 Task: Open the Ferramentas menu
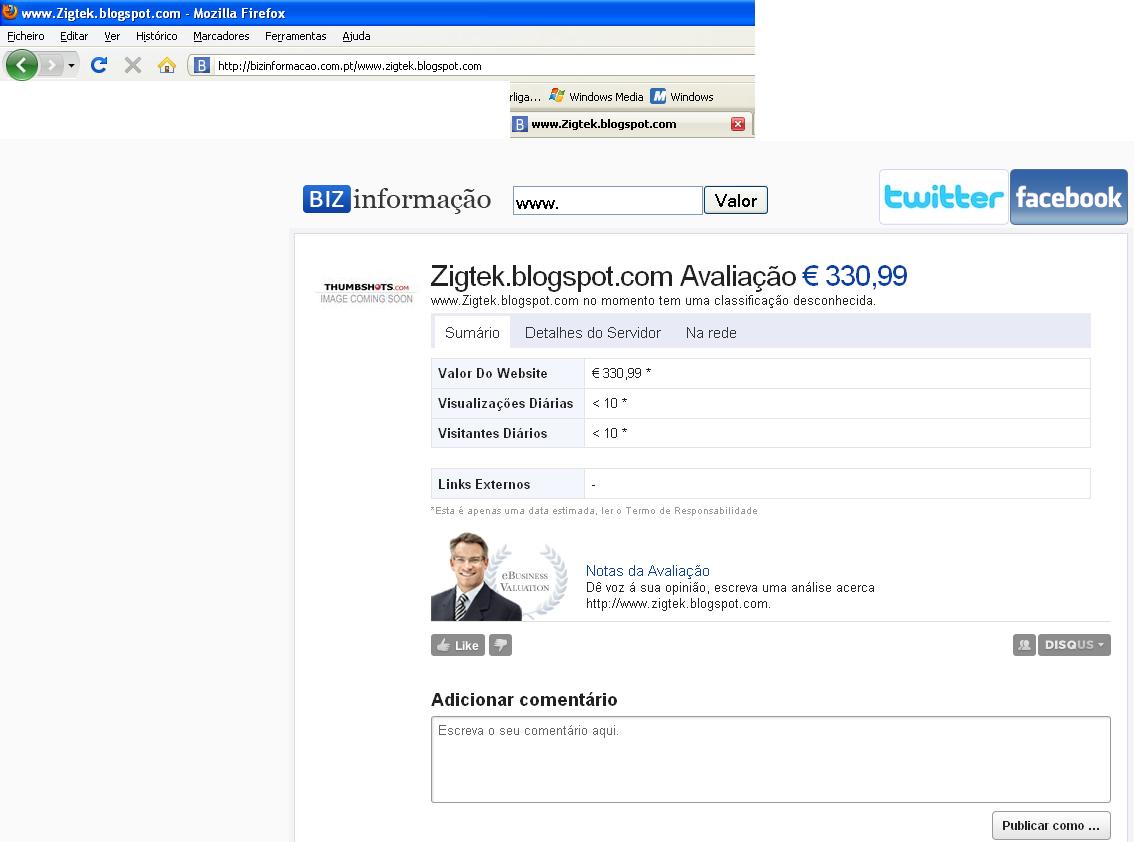pos(296,36)
